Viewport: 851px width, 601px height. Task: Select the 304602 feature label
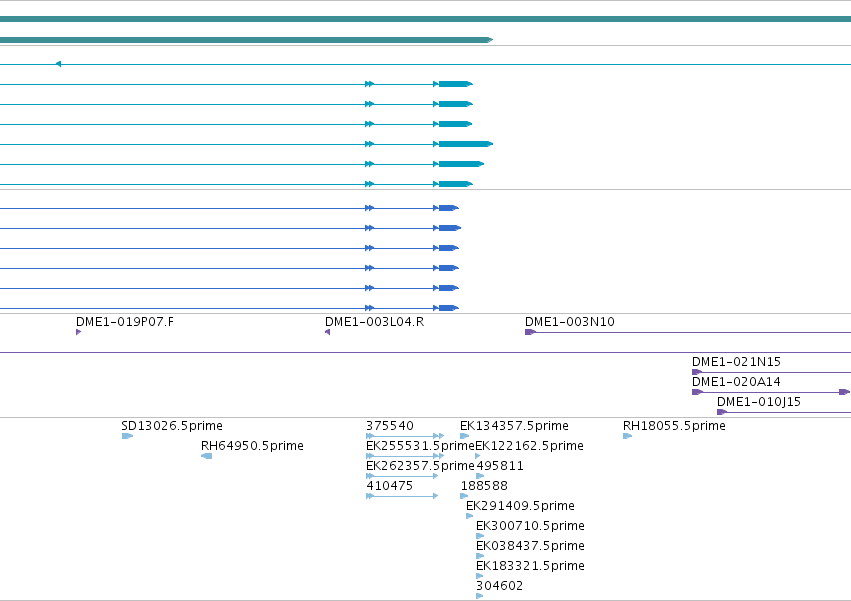coord(499,586)
